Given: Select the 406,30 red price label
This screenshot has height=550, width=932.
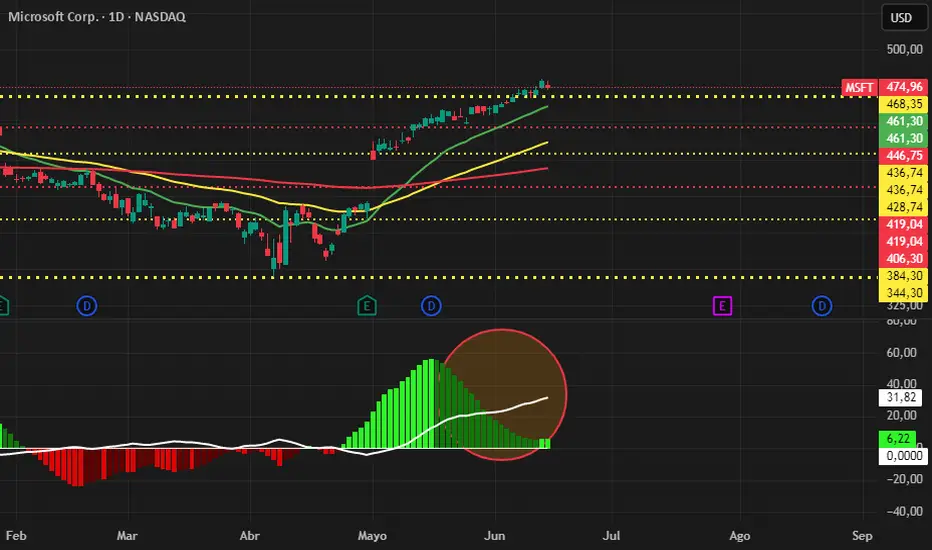Looking at the screenshot, I should [x=904, y=259].
